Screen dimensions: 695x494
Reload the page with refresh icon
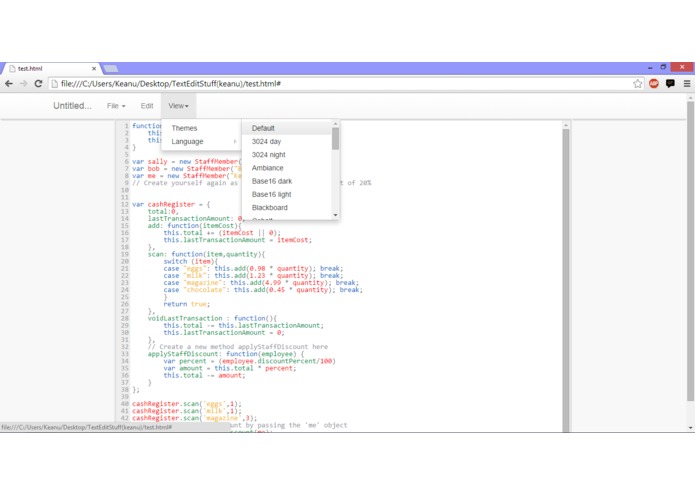pyautogui.click(x=38, y=84)
